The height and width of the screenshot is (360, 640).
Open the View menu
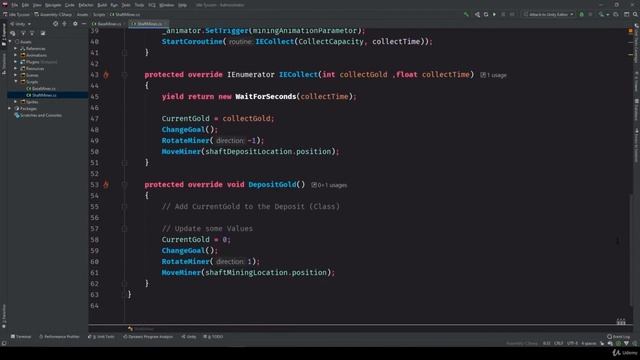click(37, 5)
